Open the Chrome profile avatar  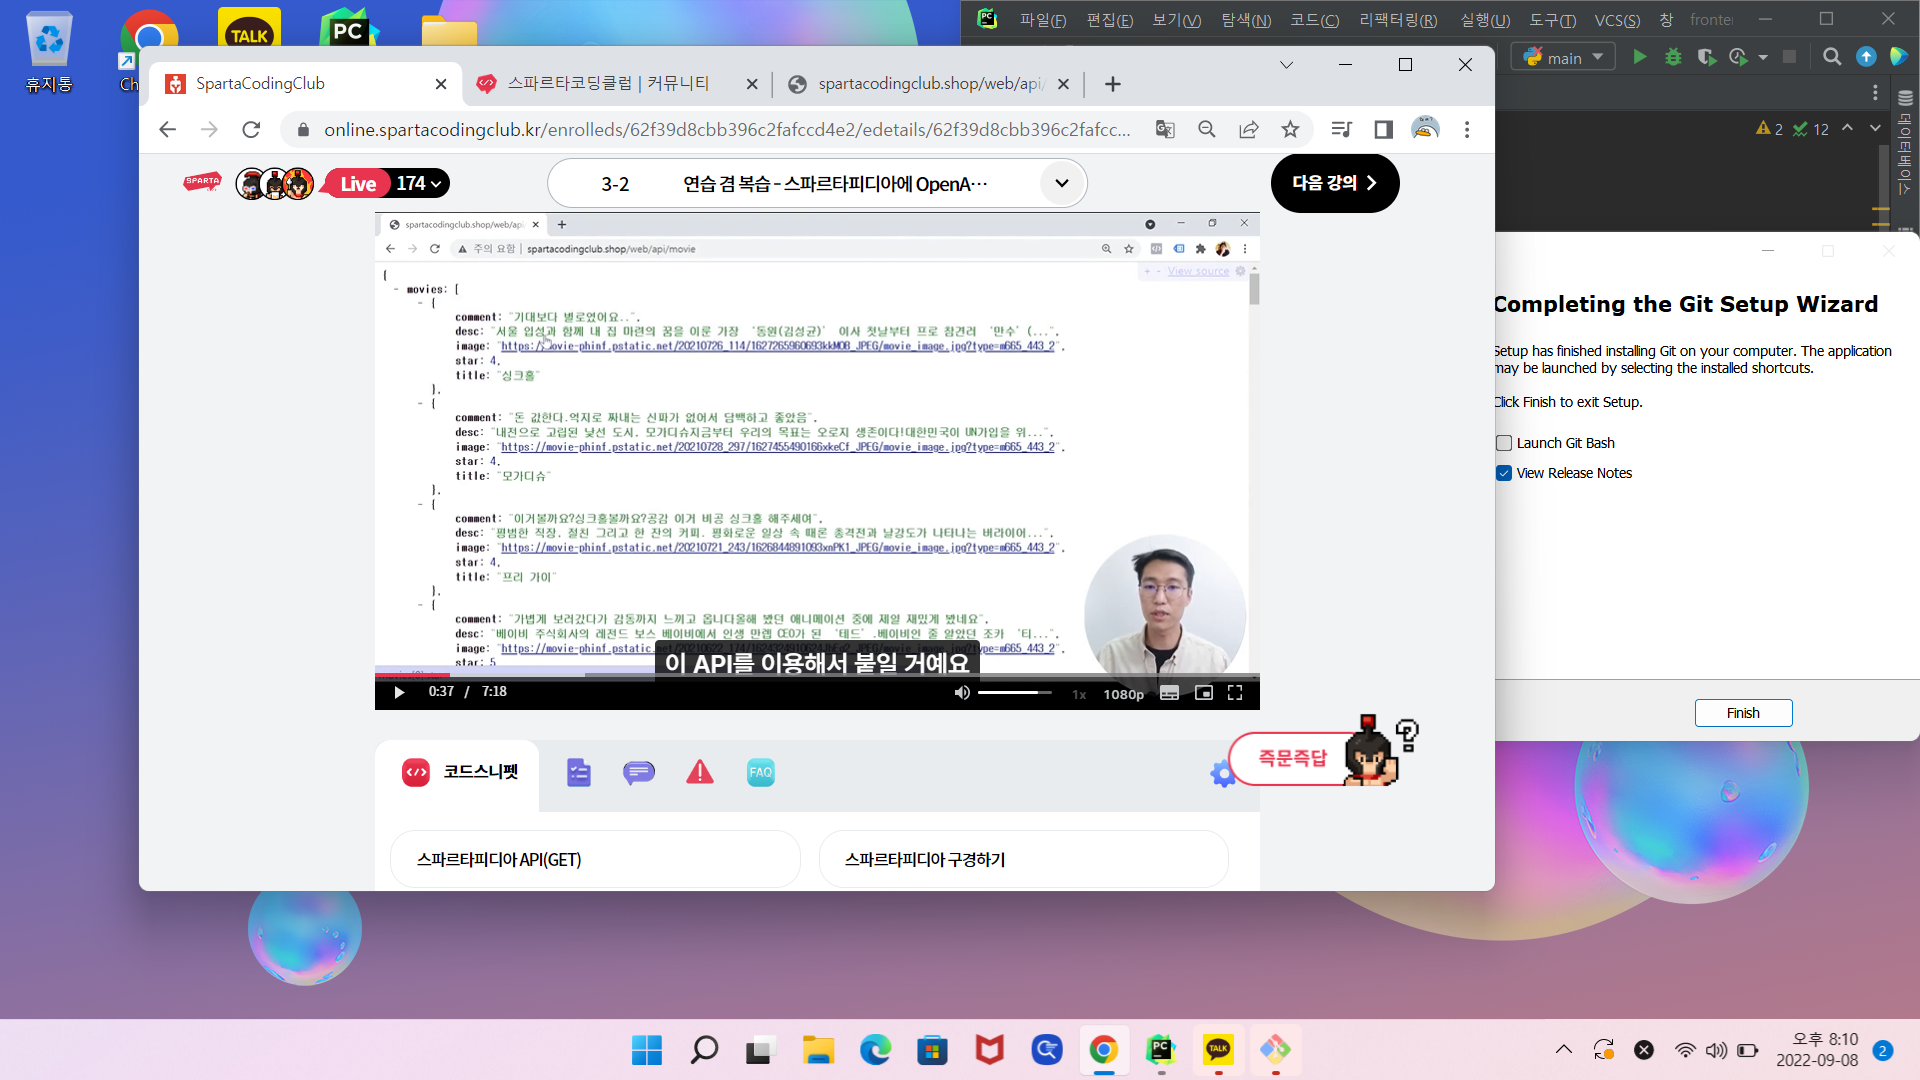coord(1426,129)
